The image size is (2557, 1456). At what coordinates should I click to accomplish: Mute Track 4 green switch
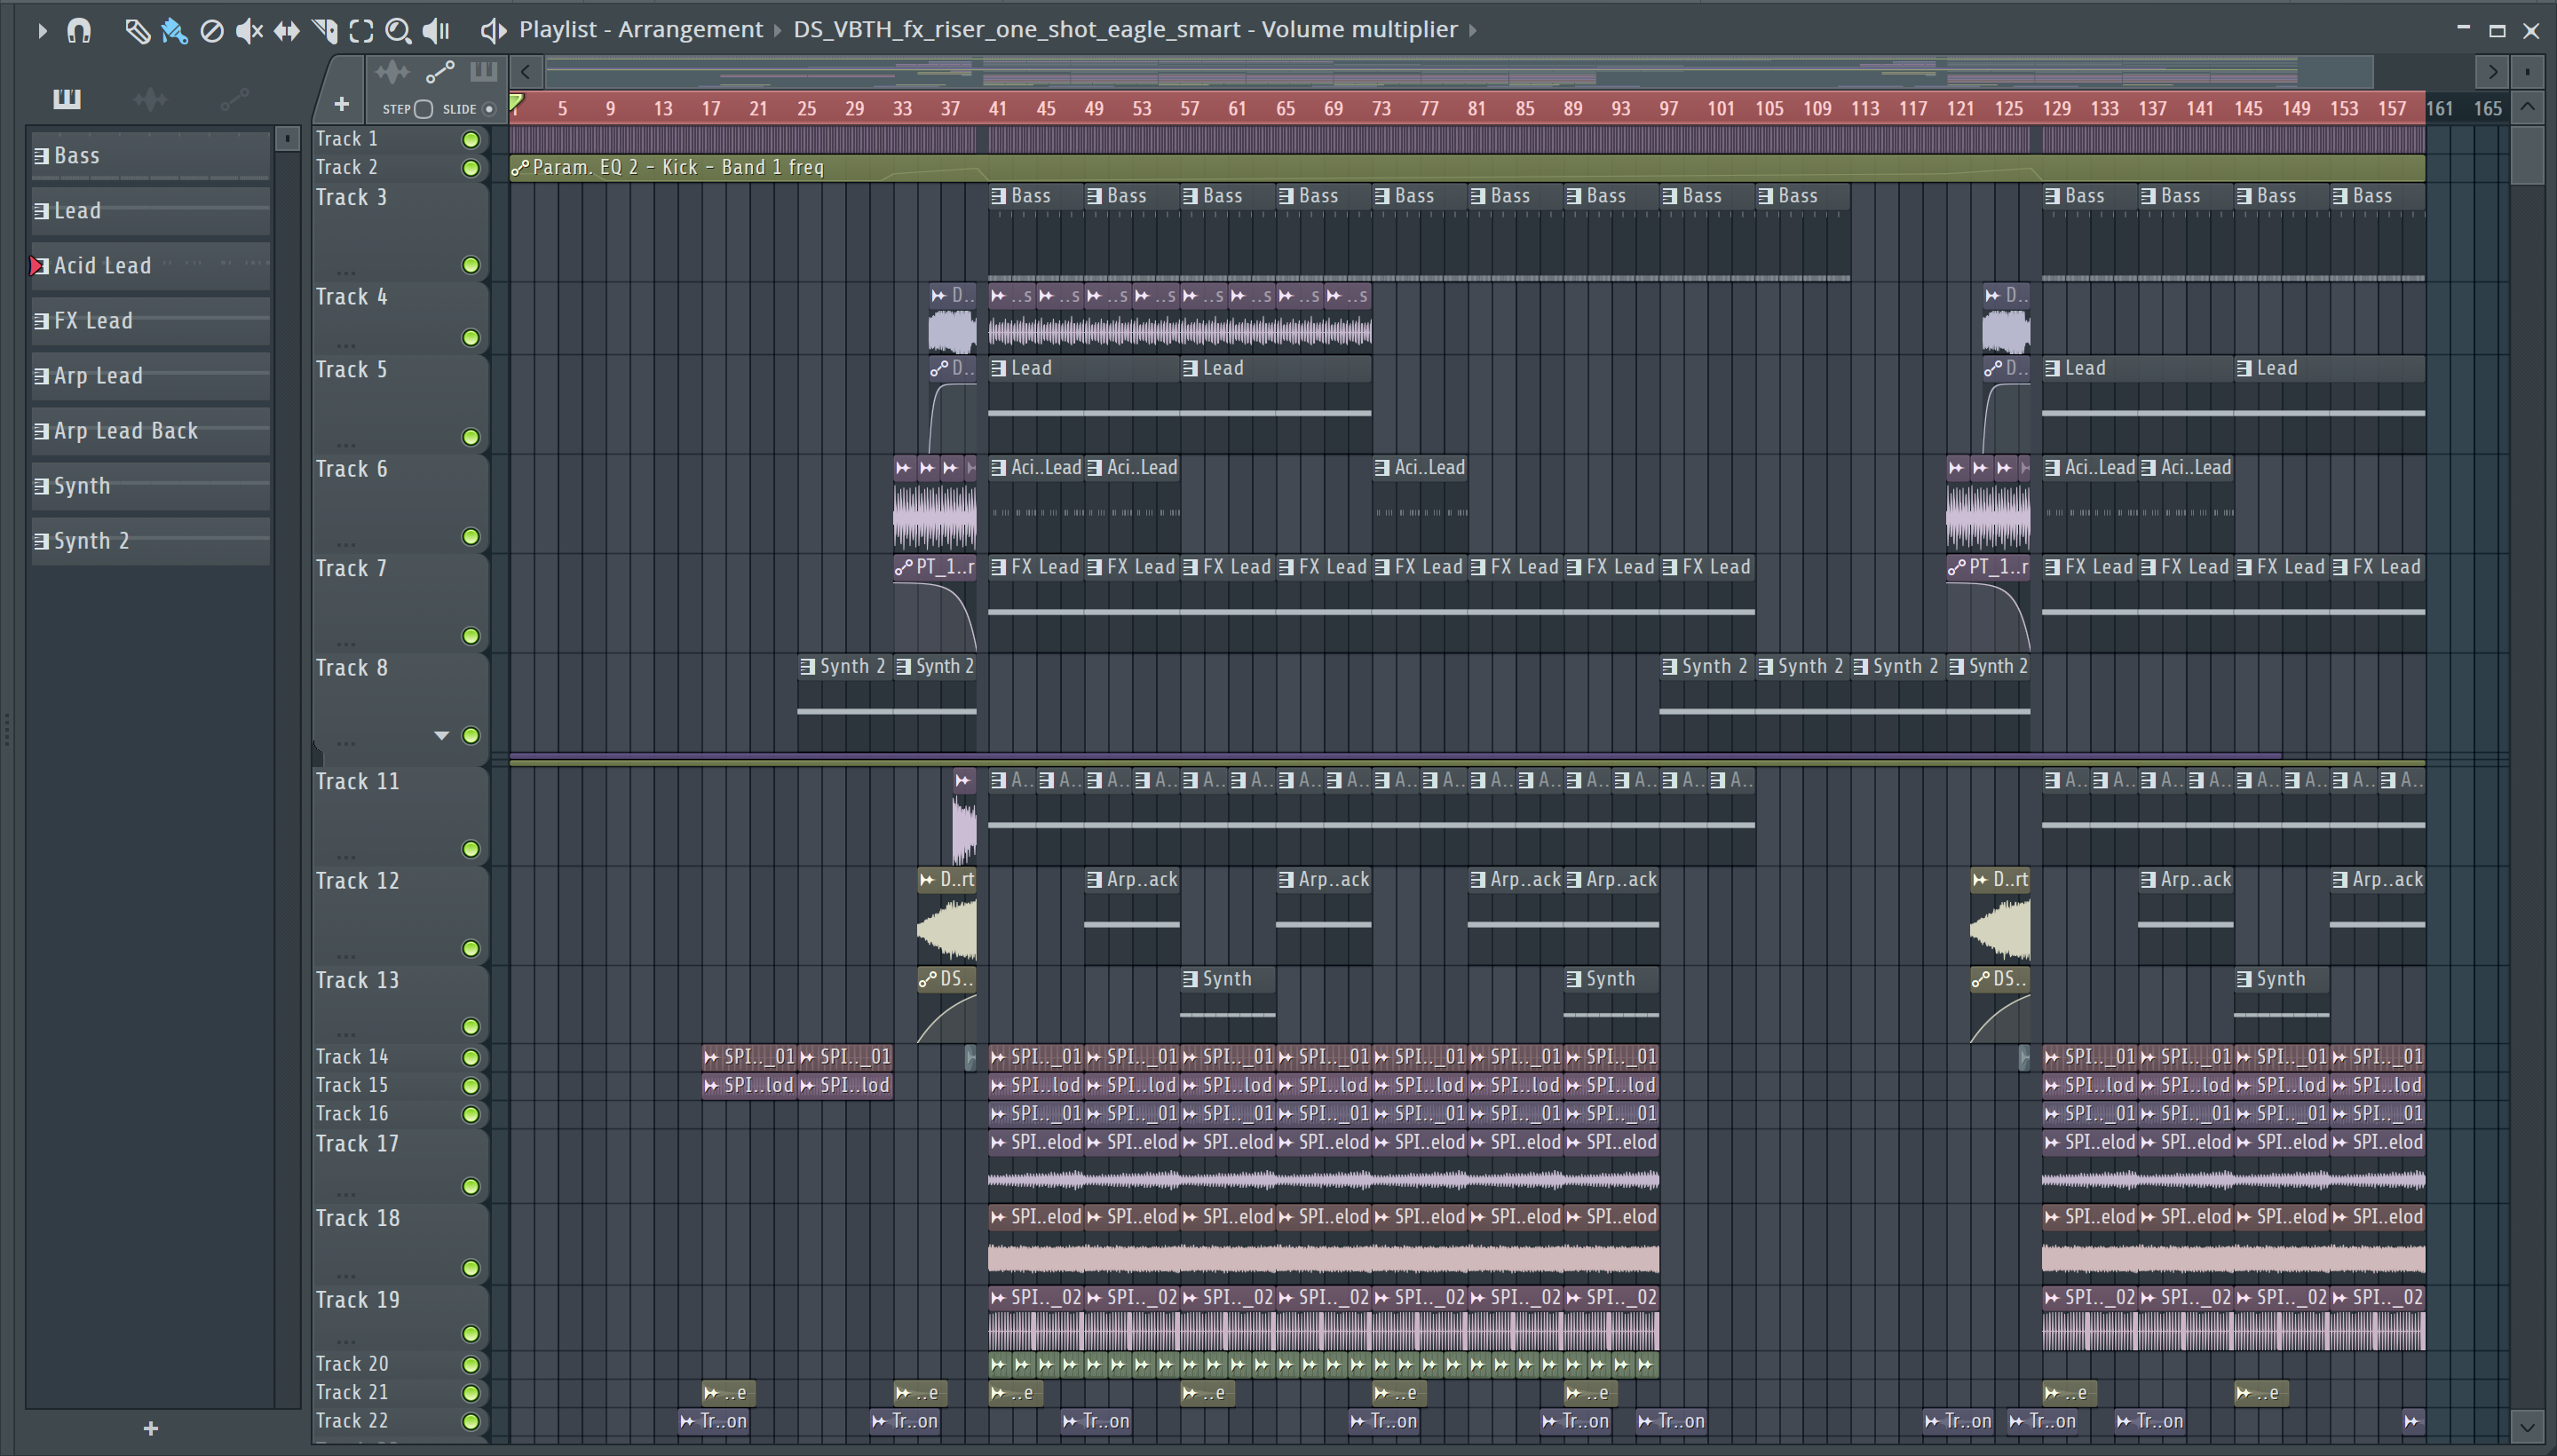pos(470,338)
